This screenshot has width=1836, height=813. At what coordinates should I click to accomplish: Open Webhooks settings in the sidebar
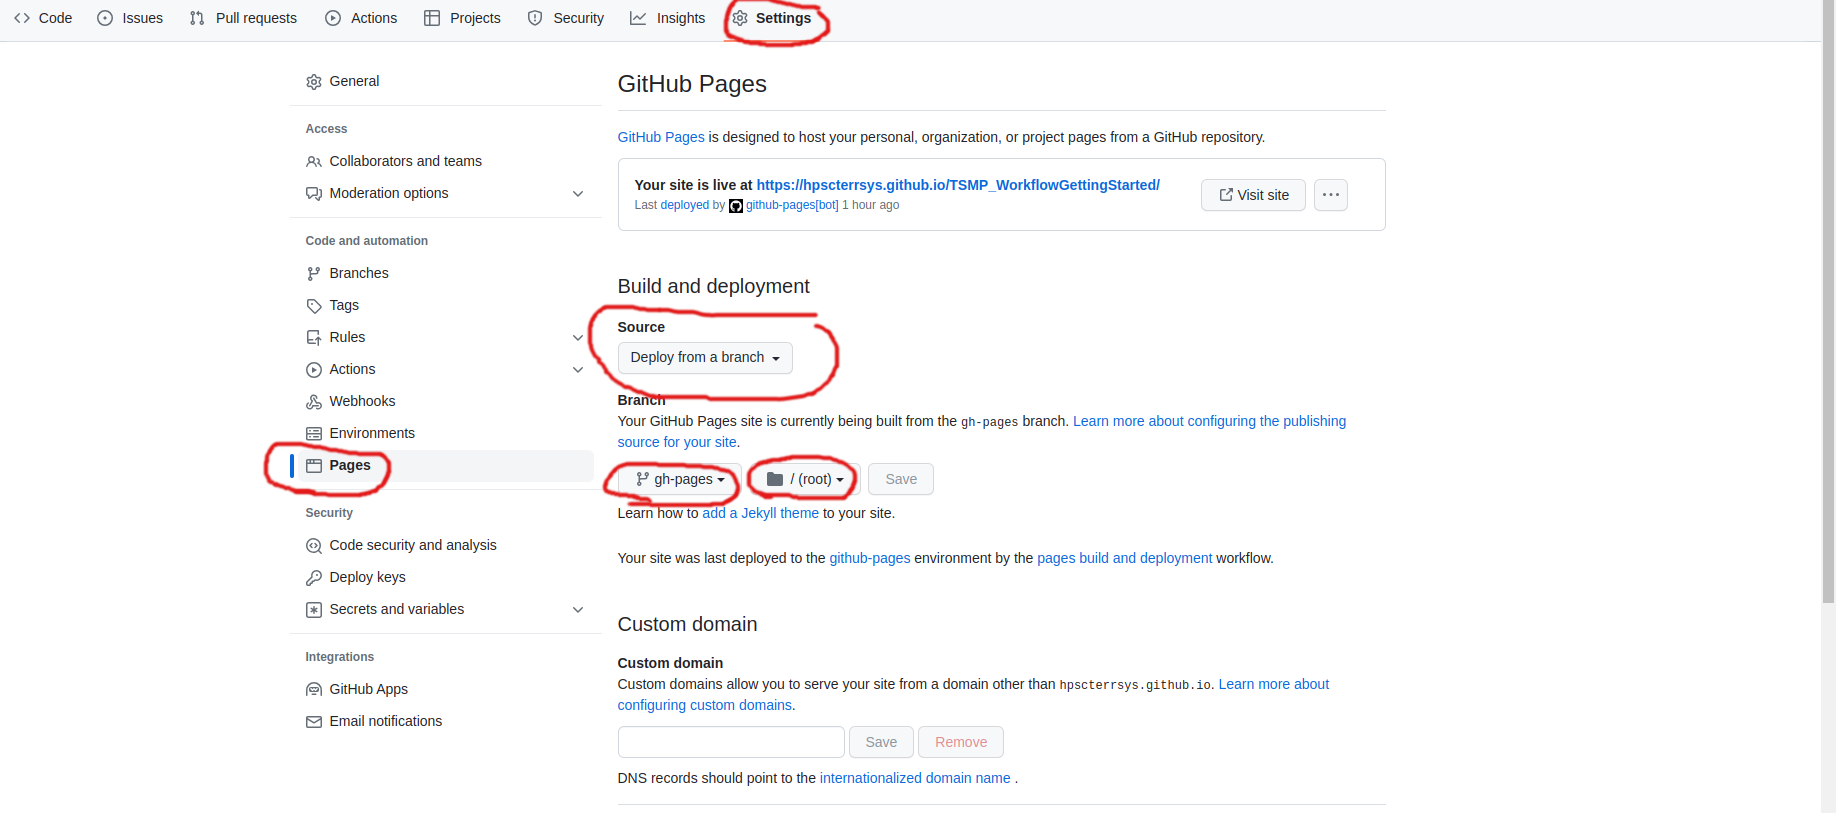tap(447, 402)
